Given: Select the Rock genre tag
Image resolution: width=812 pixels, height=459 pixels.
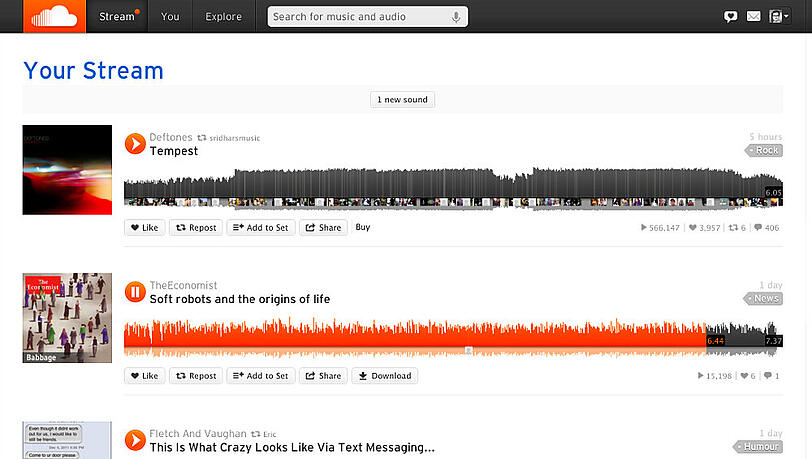Looking at the screenshot, I should click(764, 151).
